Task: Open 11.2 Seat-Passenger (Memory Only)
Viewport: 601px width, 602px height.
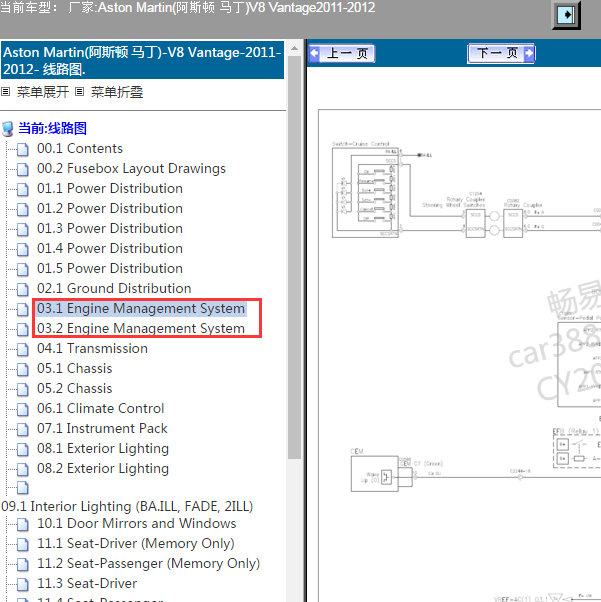Action: [149, 564]
